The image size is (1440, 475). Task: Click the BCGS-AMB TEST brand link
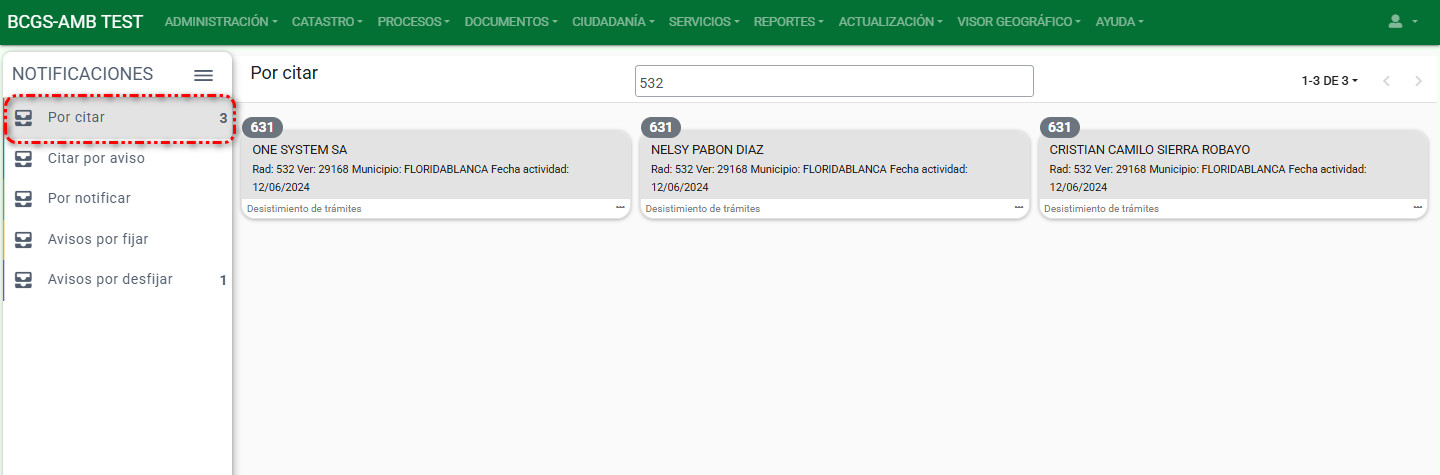(75, 21)
